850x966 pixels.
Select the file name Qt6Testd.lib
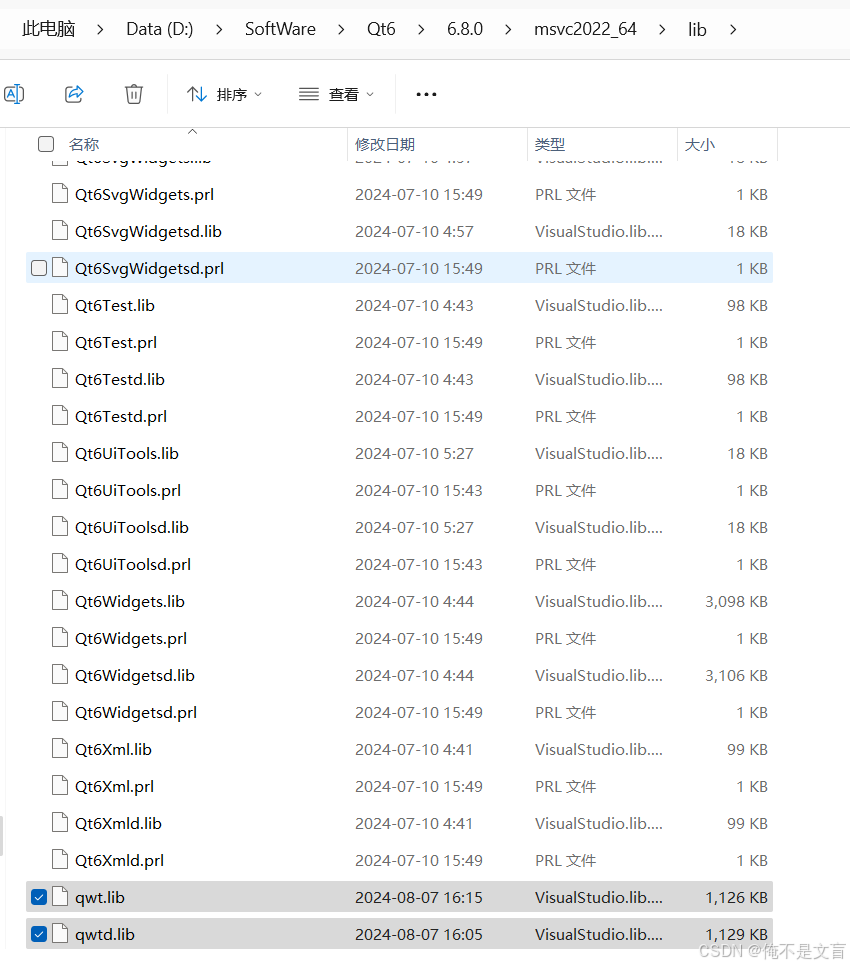[x=119, y=380]
